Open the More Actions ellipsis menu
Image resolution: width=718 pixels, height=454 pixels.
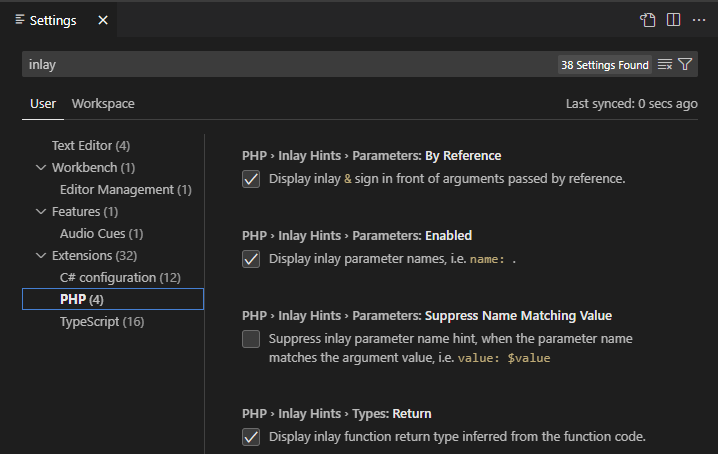pyautogui.click(x=699, y=20)
